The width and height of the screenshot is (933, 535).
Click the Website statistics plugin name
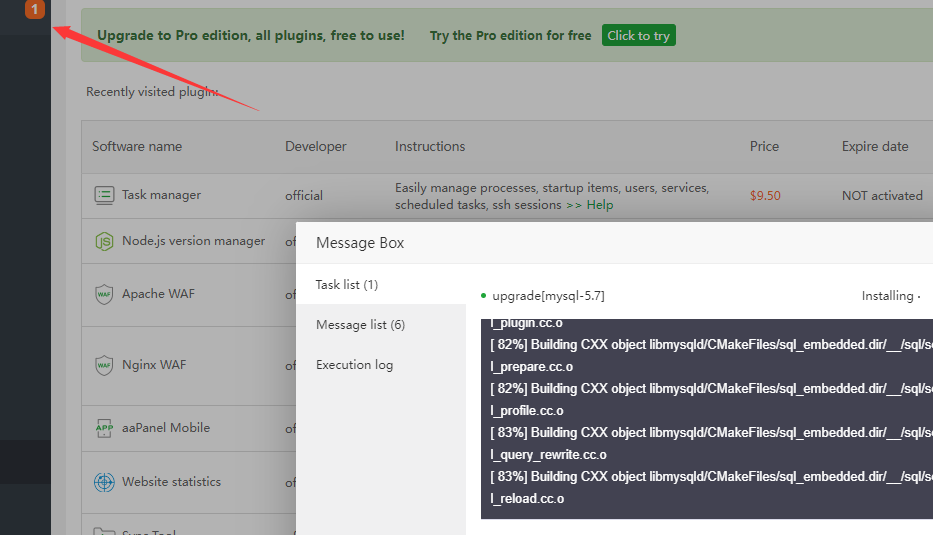point(171,482)
